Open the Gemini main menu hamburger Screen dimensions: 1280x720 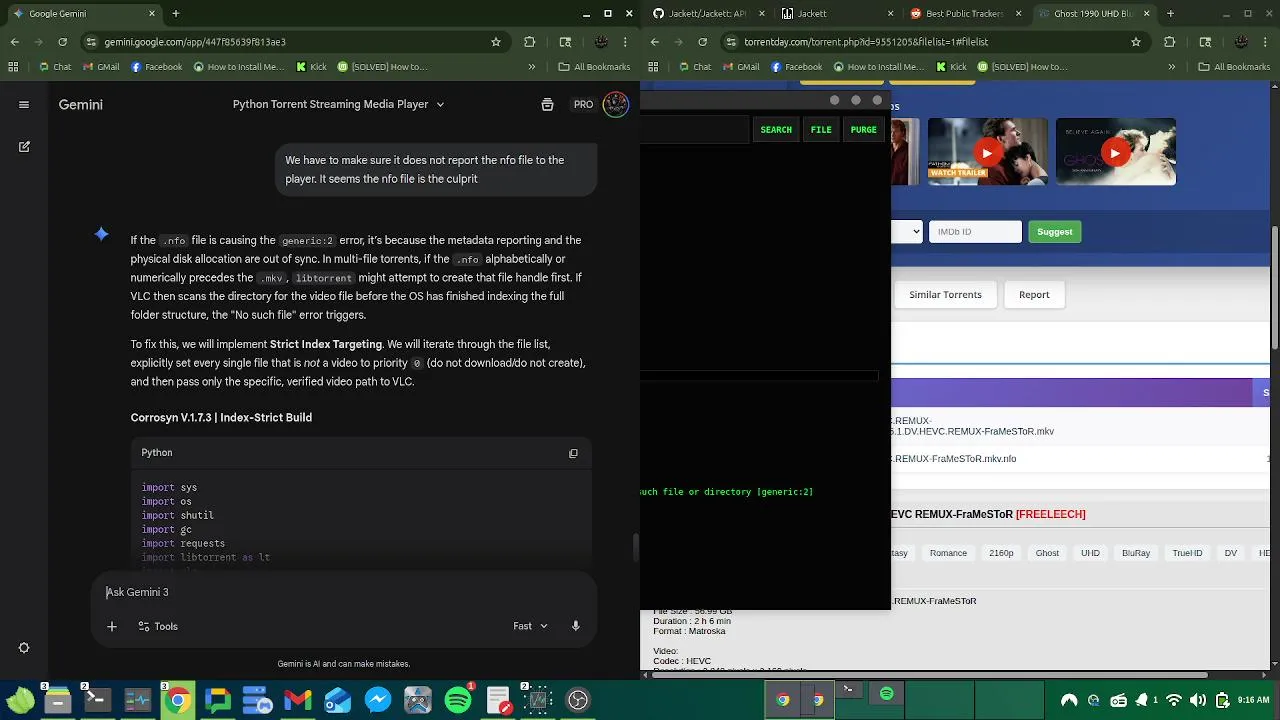point(24,104)
